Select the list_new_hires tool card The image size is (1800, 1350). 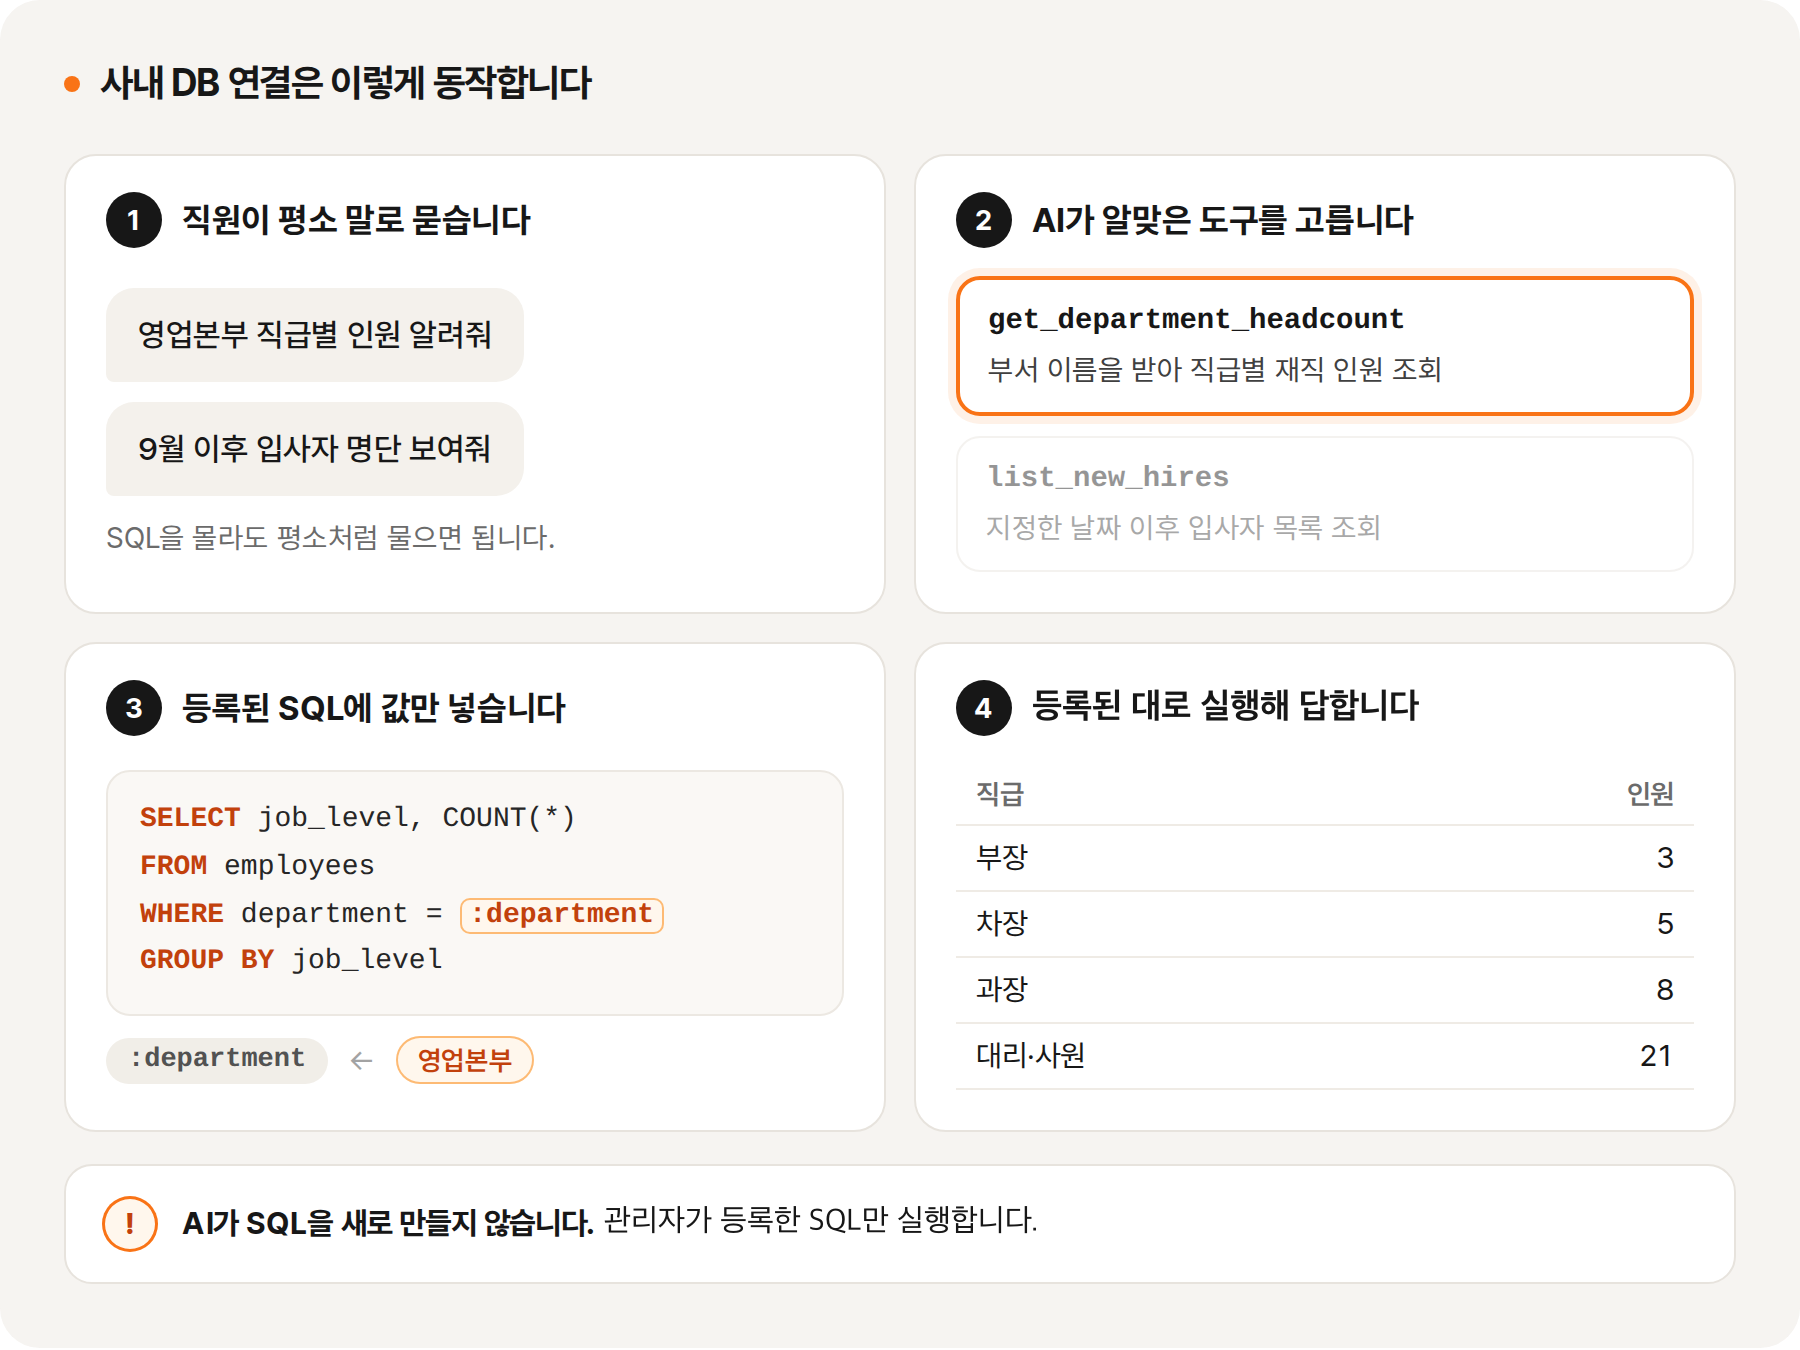pyautogui.click(x=1324, y=504)
